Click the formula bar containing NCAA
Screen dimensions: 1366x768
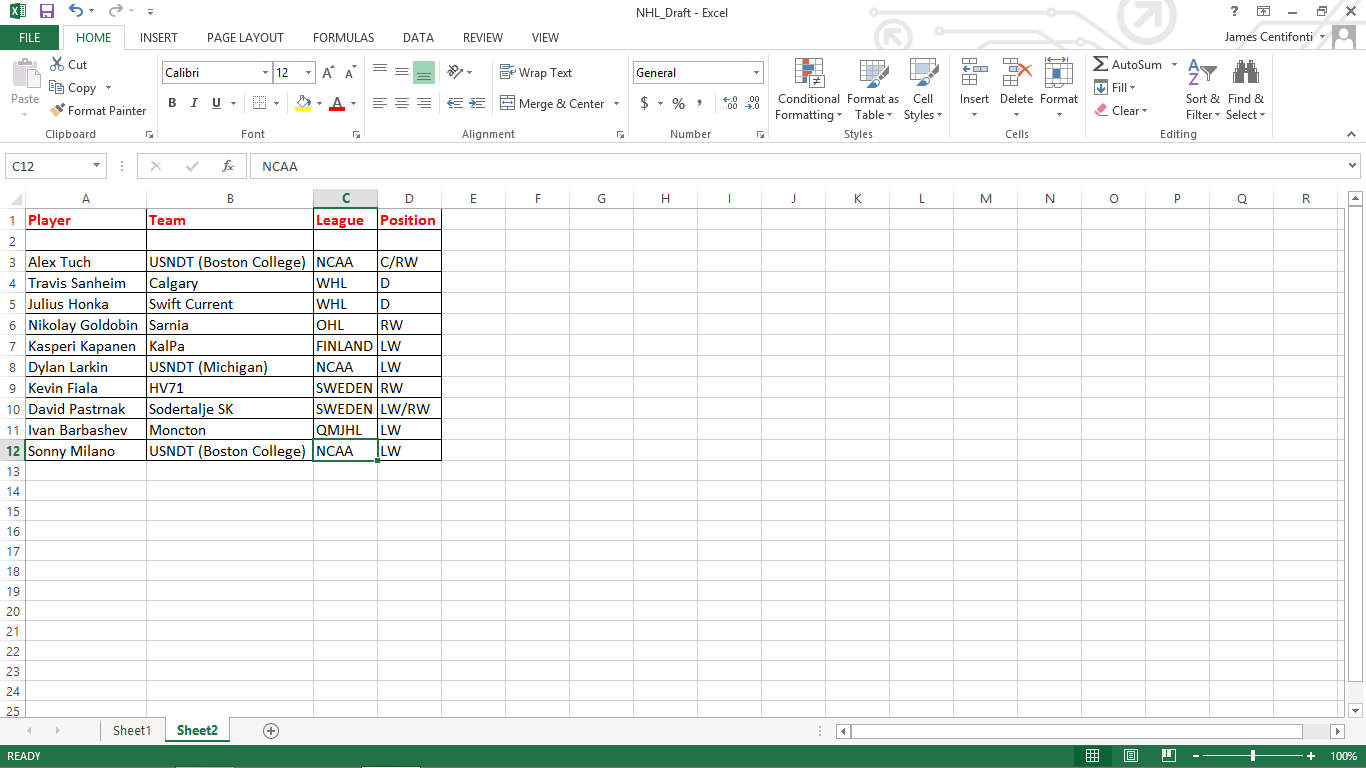point(797,167)
